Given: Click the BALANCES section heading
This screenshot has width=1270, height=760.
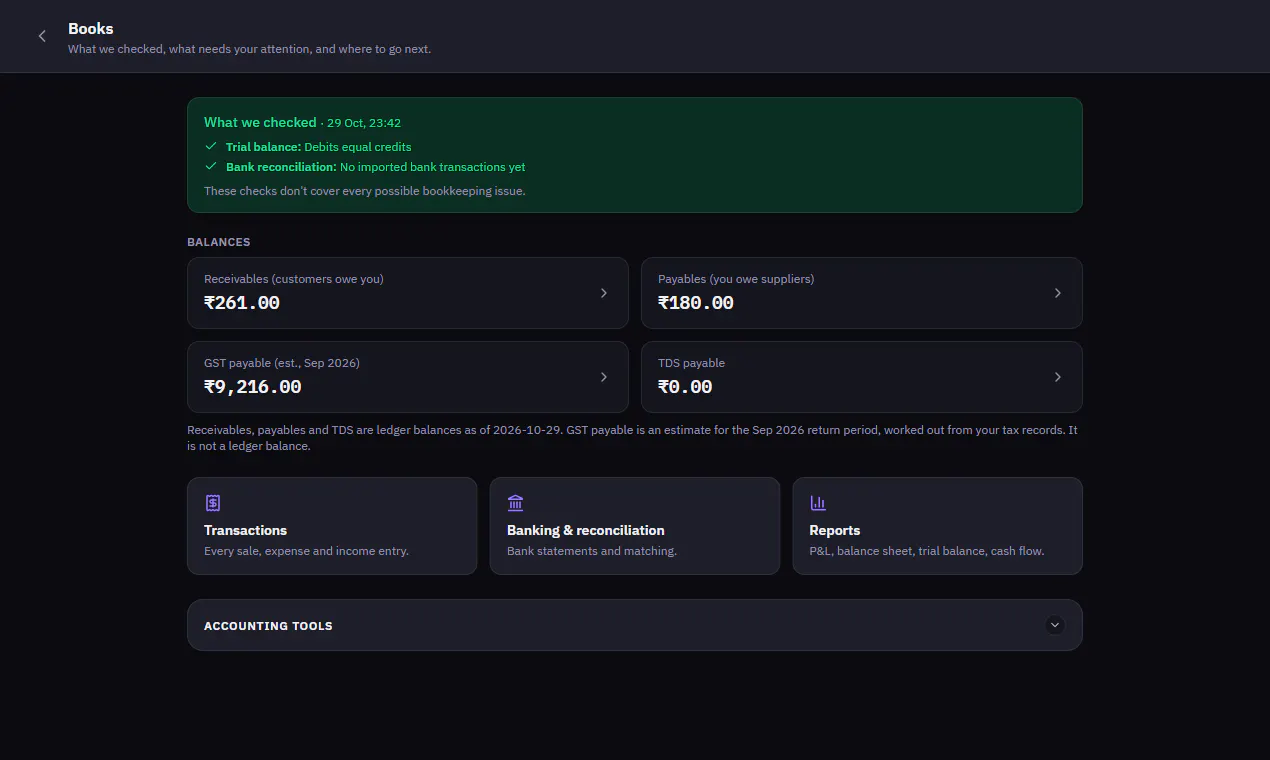Looking at the screenshot, I should tap(219, 242).
